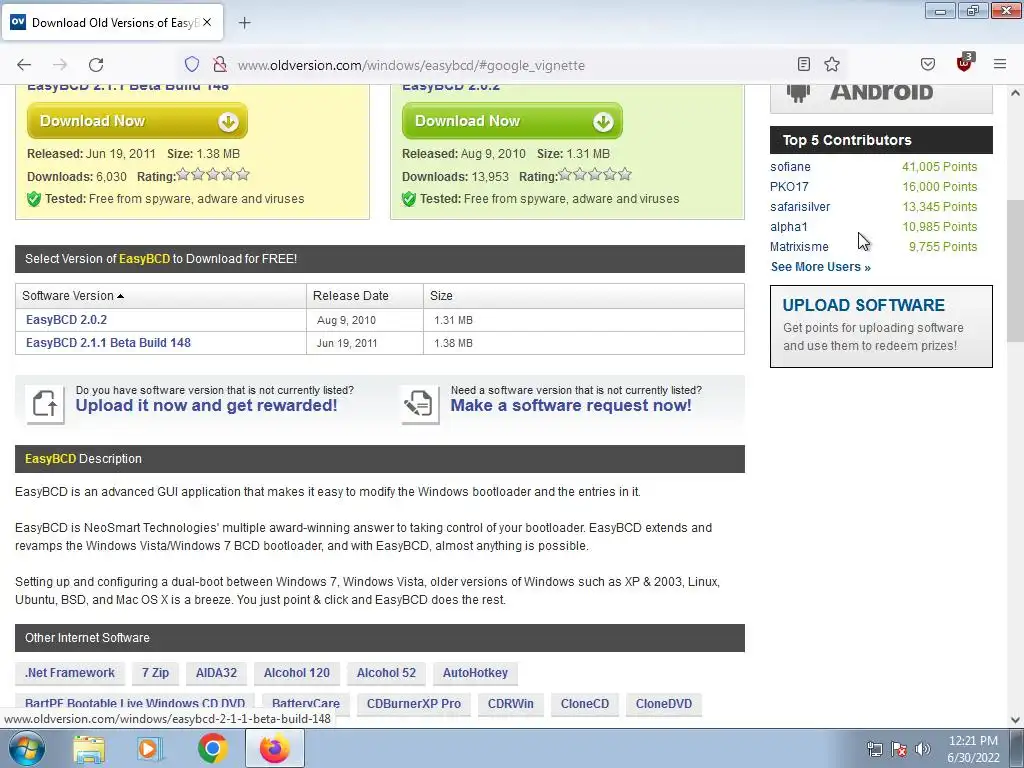This screenshot has height=768, width=1024.
Task: Open the Firefox hamburger menu
Action: (1000, 64)
